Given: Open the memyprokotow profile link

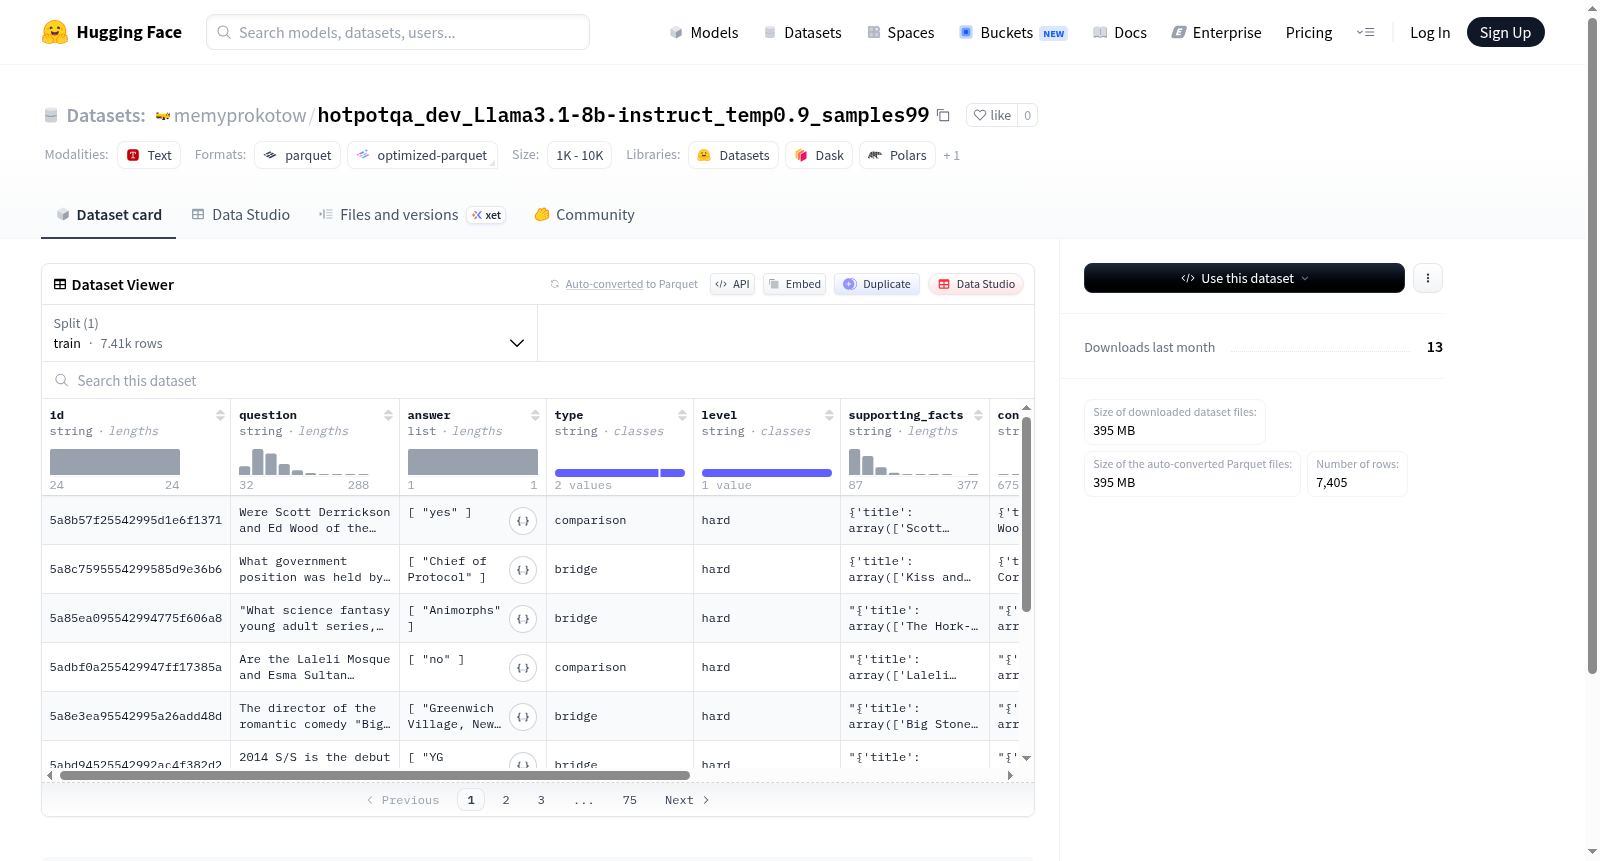Looking at the screenshot, I should [x=240, y=116].
